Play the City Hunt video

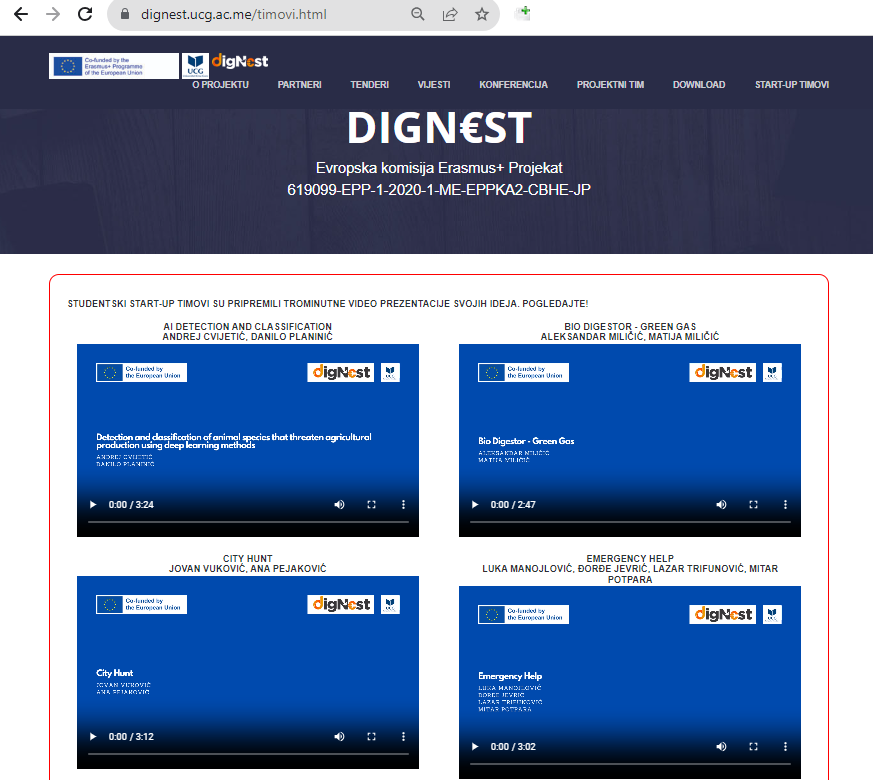pyautogui.click(x=93, y=737)
